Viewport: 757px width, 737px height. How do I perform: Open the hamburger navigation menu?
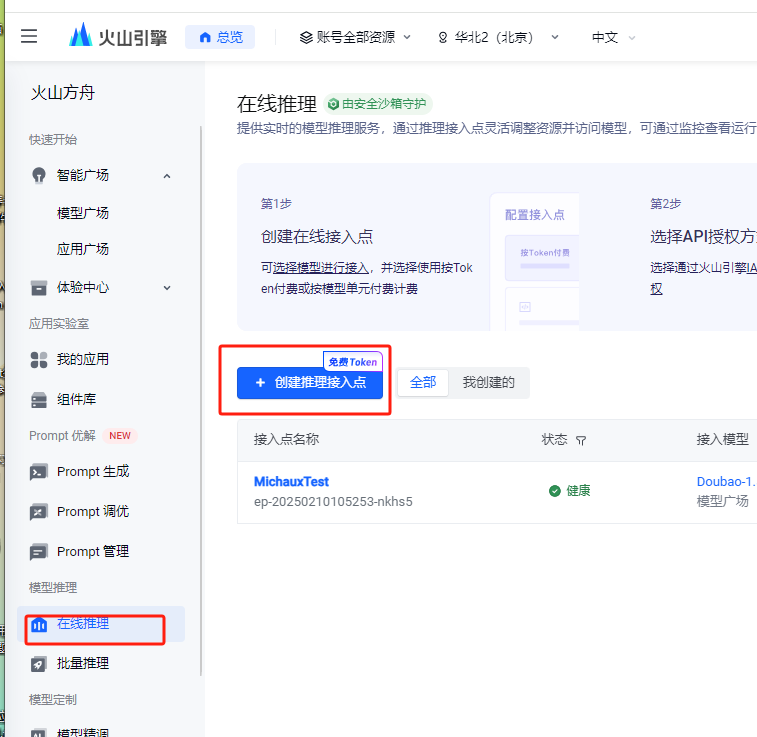[x=29, y=37]
